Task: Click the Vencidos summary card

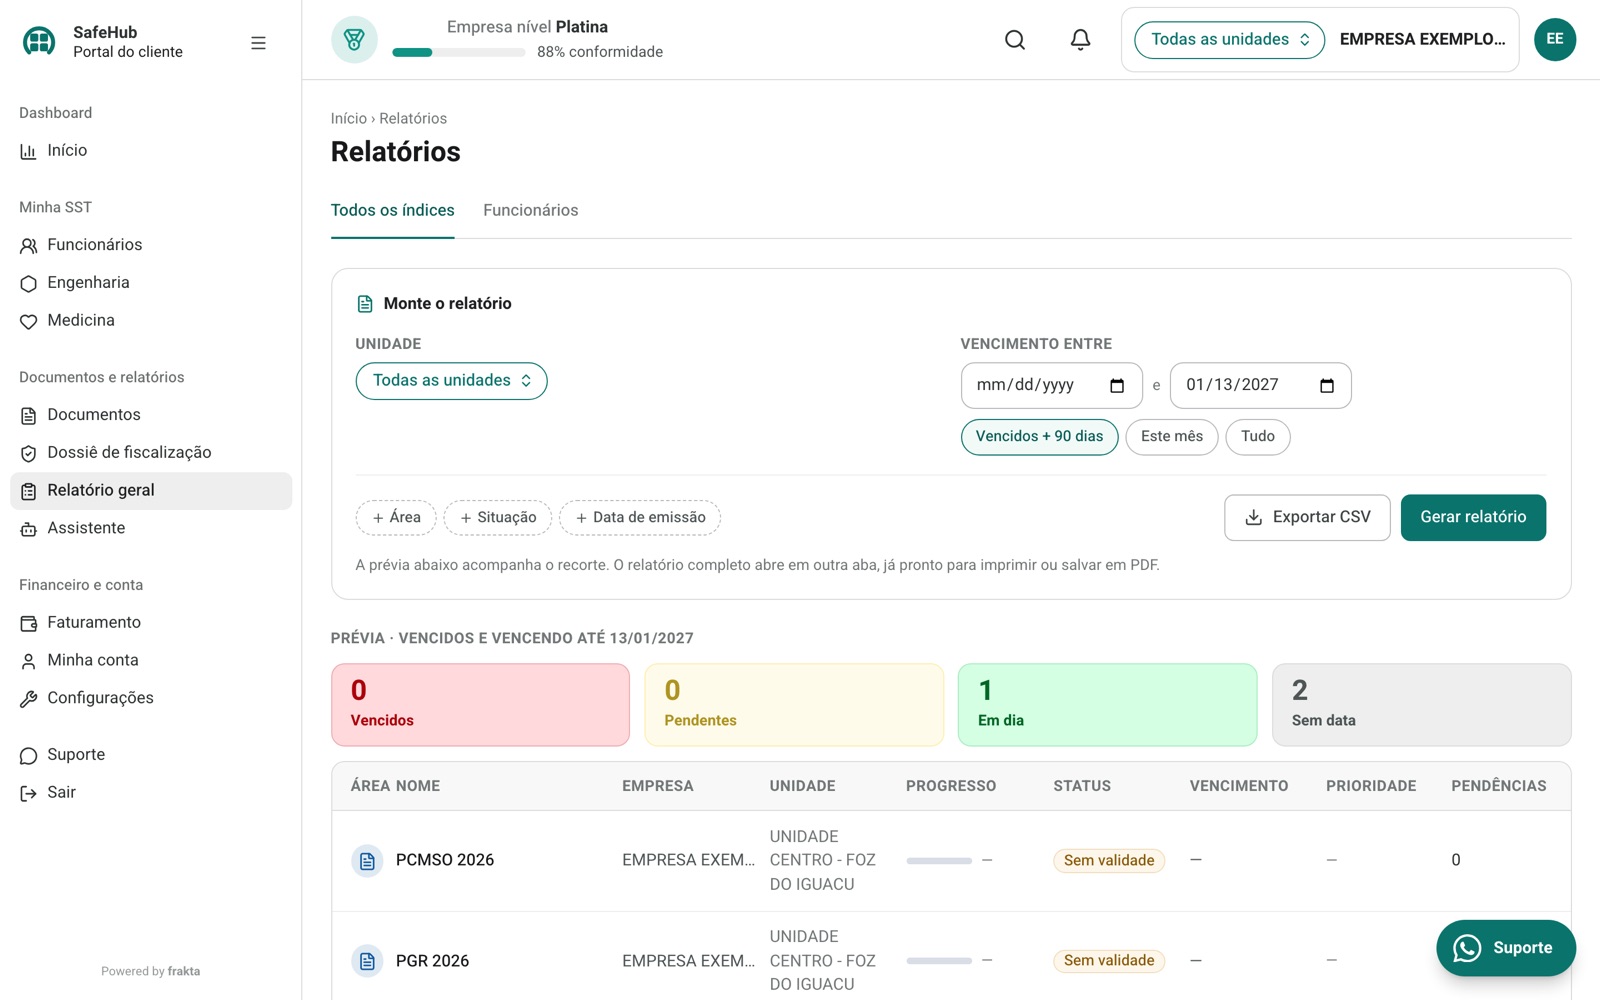Action: pyautogui.click(x=480, y=705)
